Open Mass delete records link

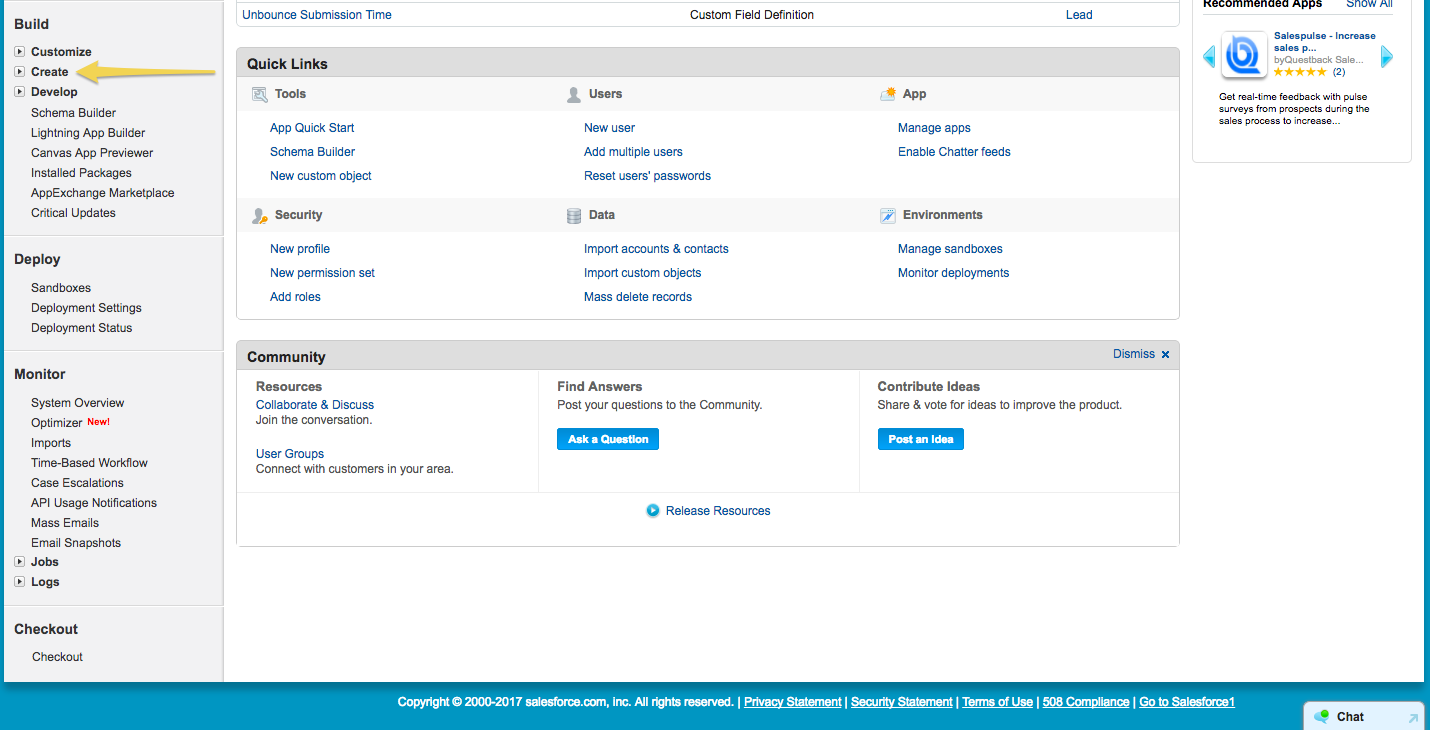click(x=638, y=297)
